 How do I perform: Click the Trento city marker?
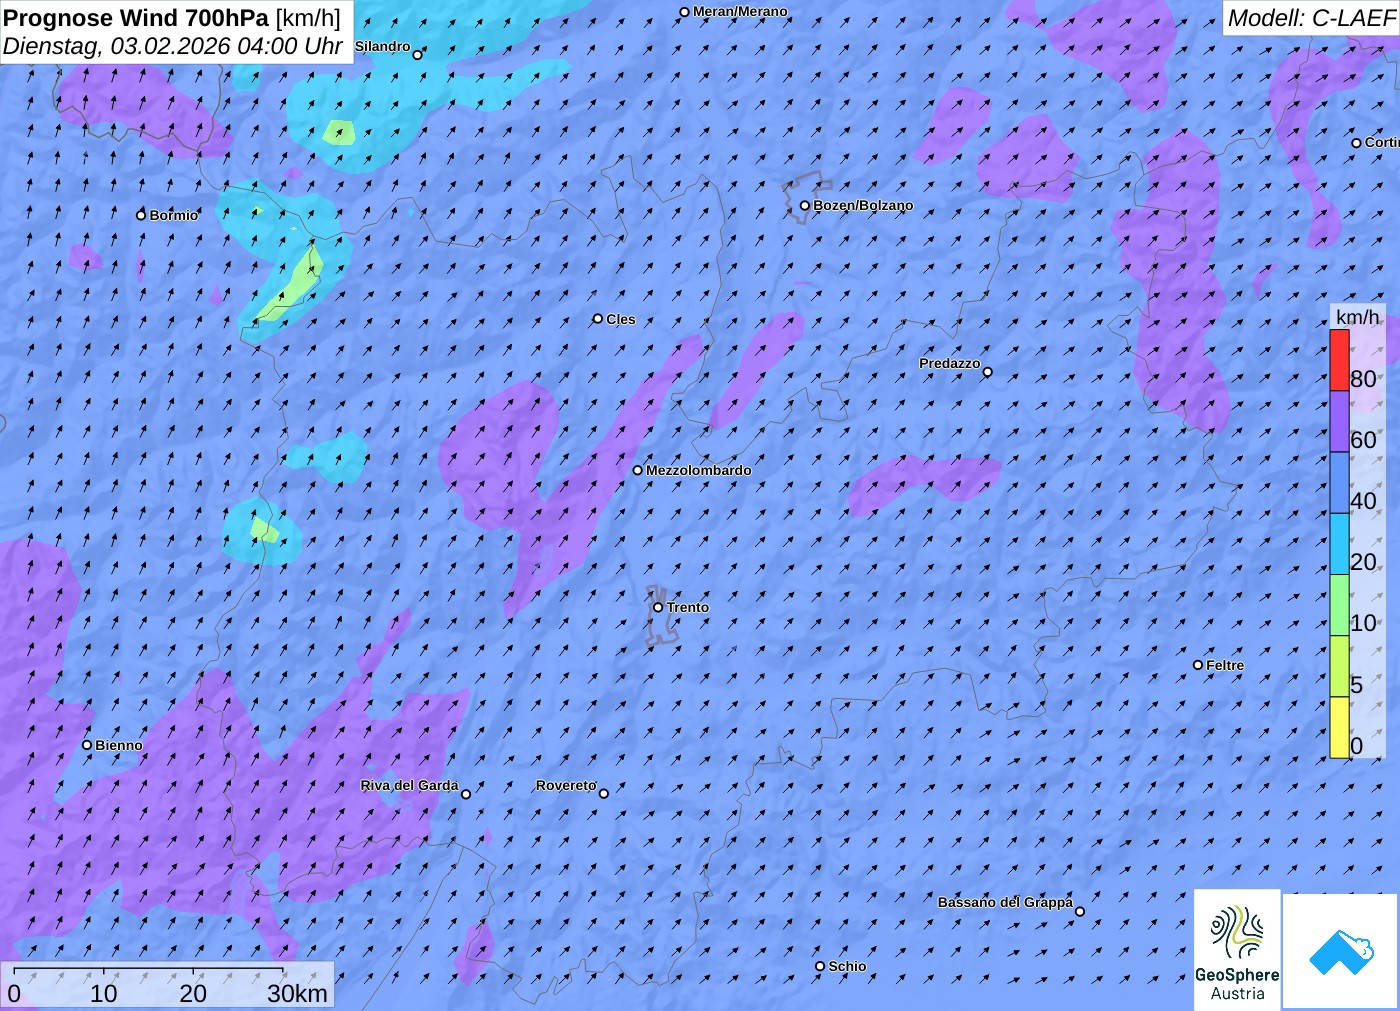coord(658,607)
